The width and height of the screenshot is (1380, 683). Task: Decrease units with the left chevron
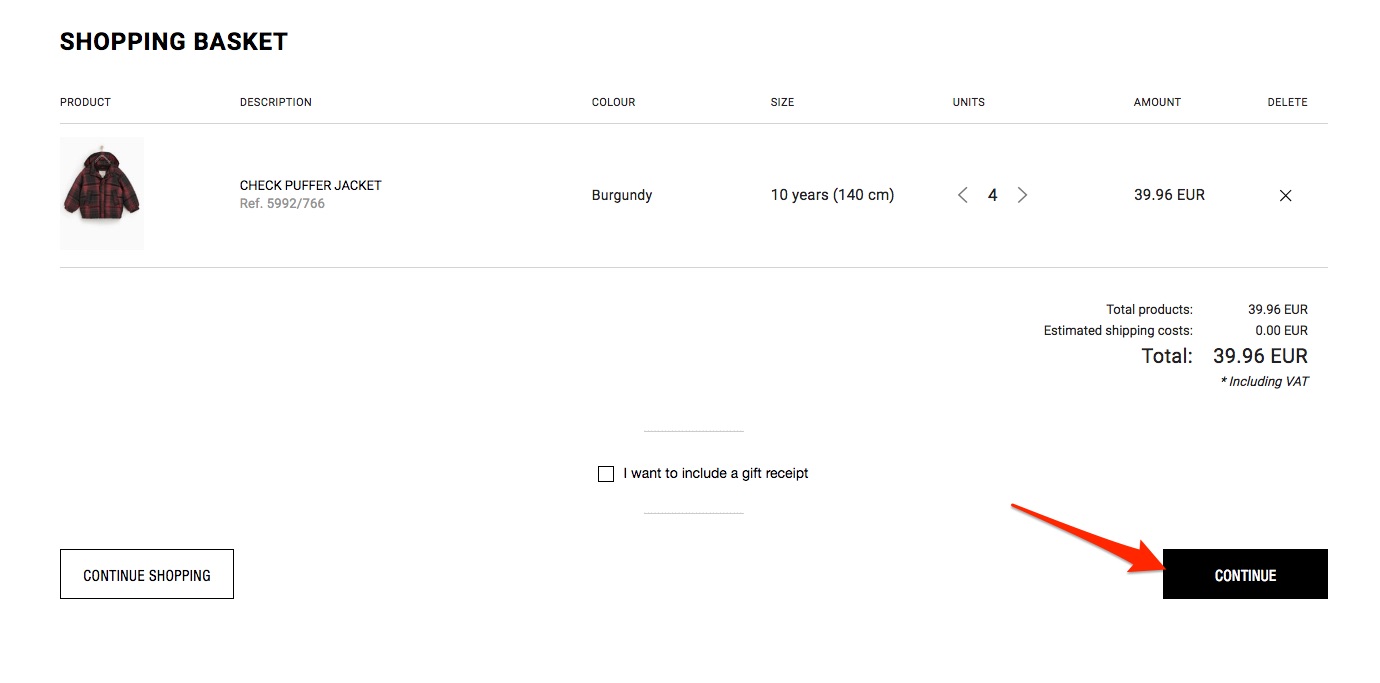point(963,196)
